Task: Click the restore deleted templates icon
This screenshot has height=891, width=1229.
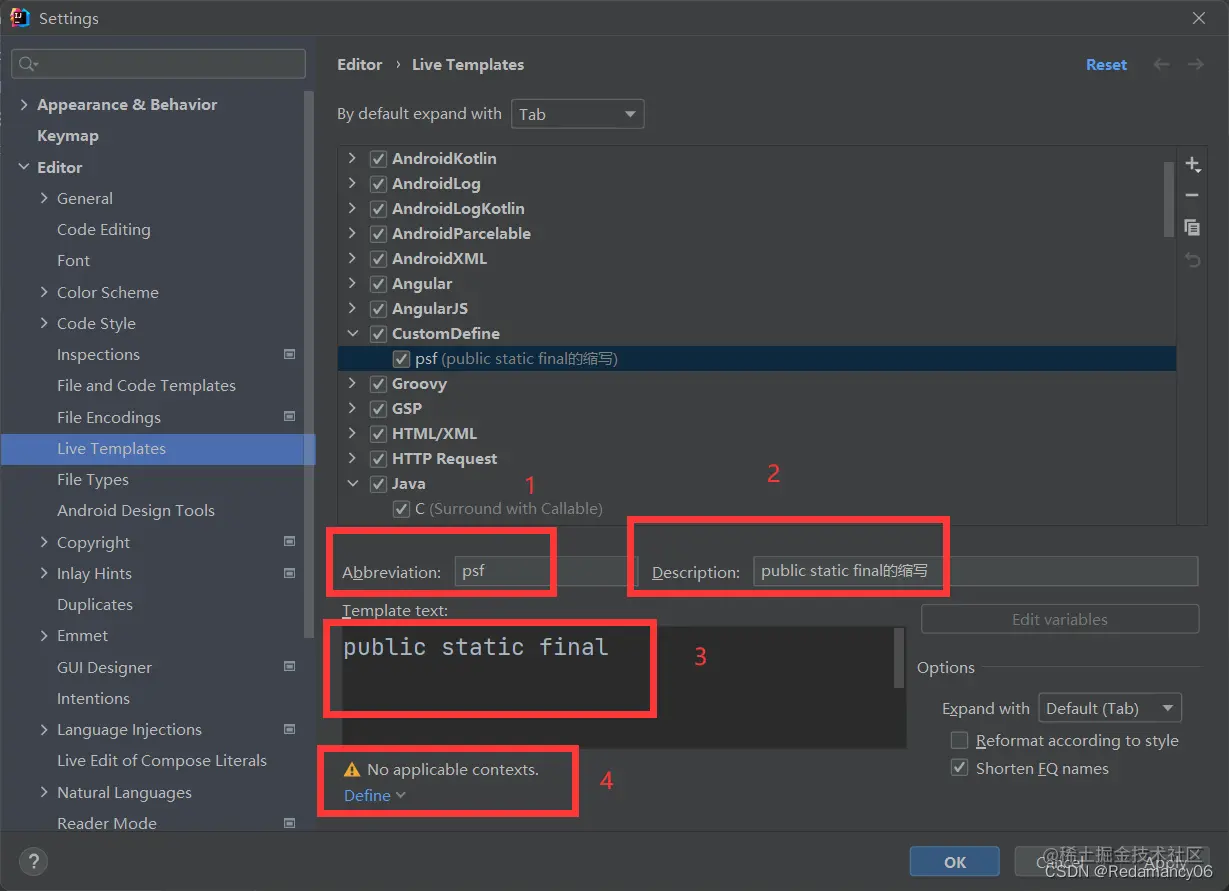Action: [1192, 260]
